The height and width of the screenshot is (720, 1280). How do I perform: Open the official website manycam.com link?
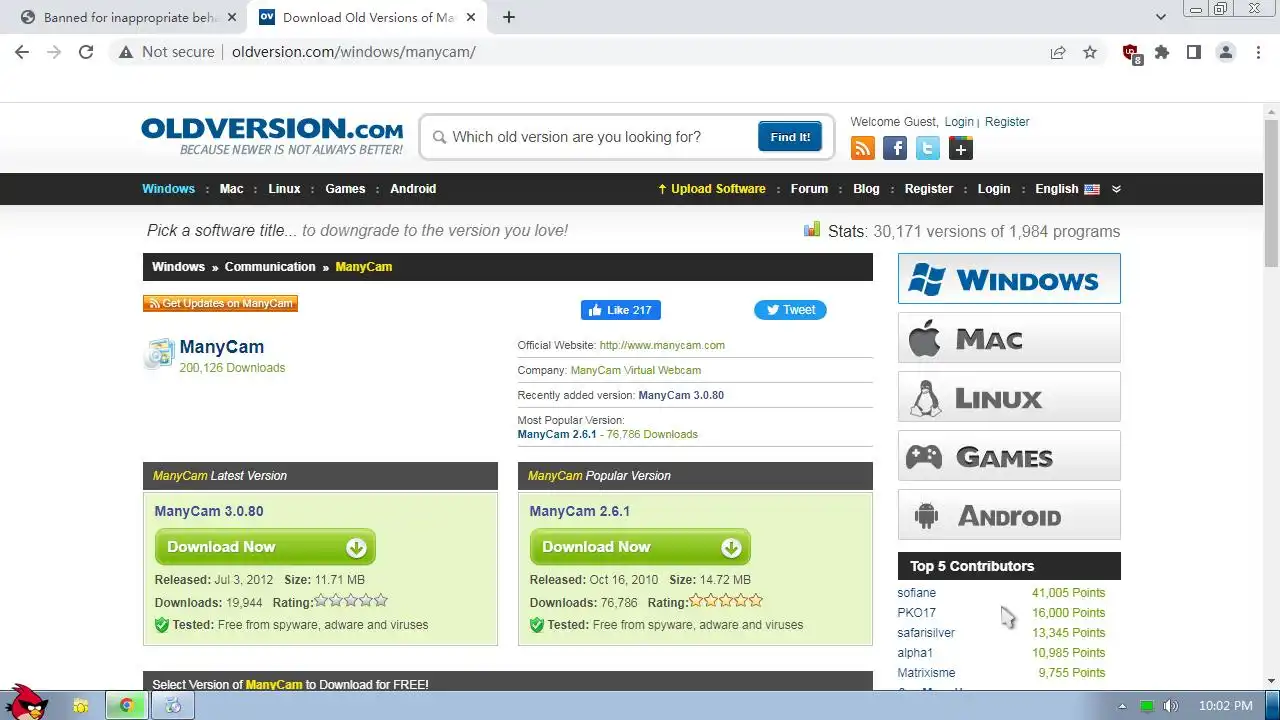[662, 345]
